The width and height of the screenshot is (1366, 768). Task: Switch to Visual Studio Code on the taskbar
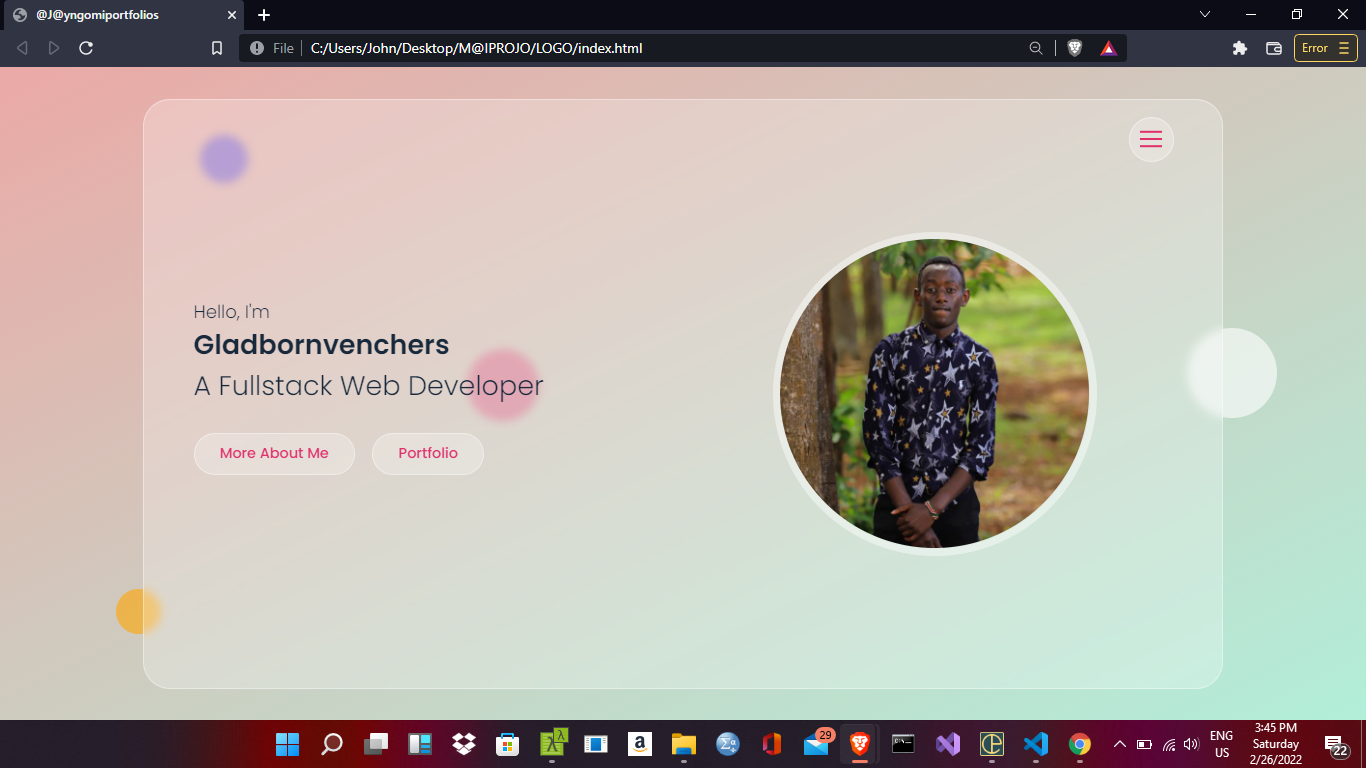point(1035,744)
